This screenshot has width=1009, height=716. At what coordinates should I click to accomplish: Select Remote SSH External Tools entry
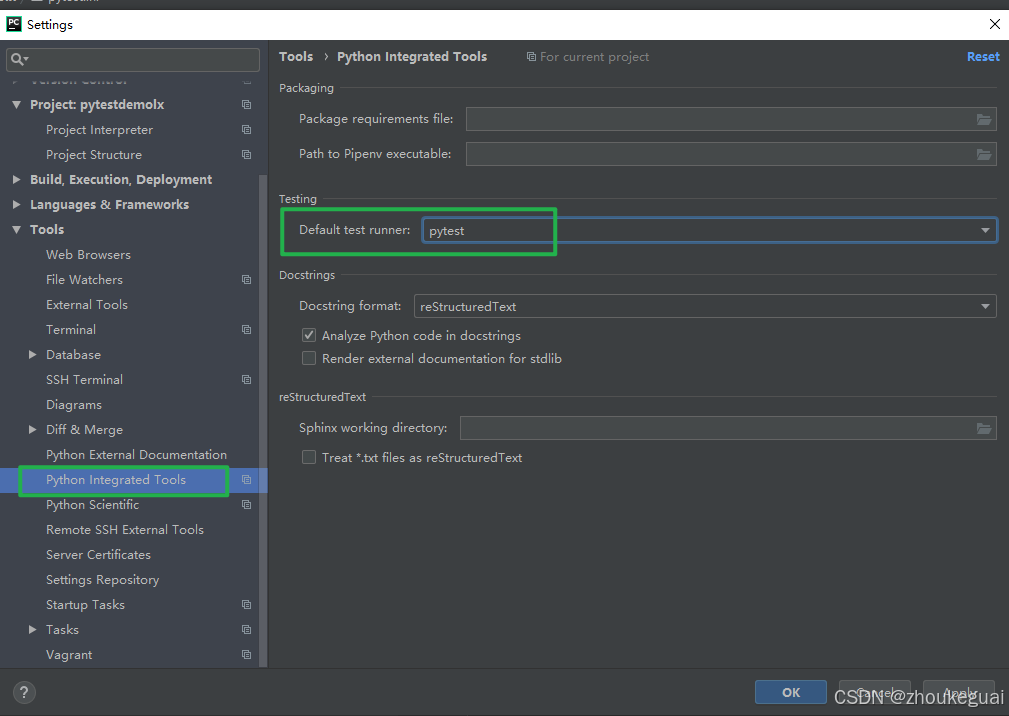(125, 529)
